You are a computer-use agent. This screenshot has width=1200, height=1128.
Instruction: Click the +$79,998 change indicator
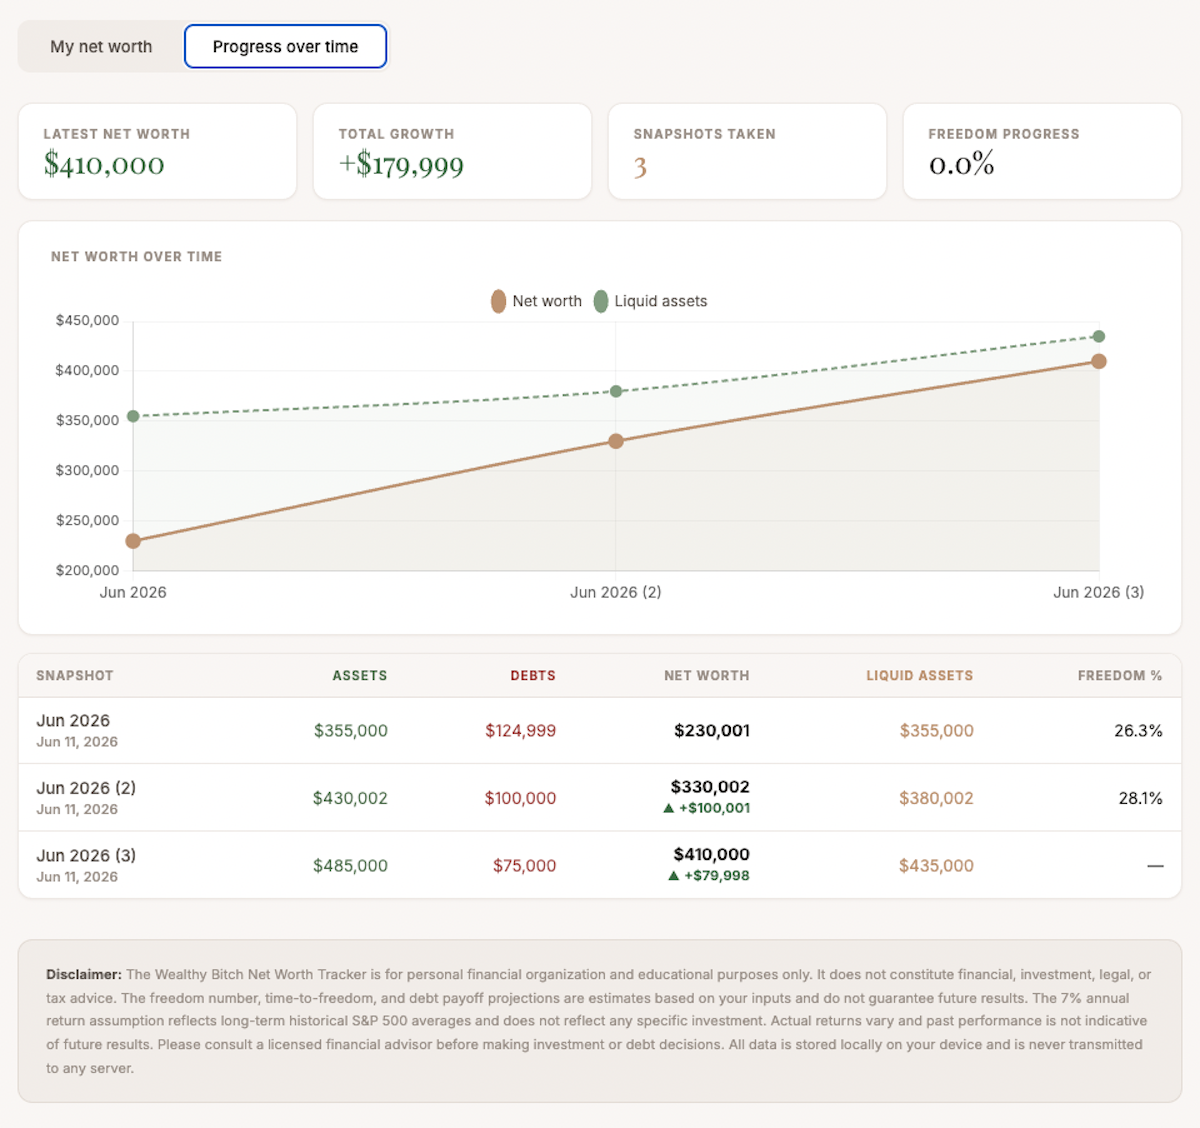(x=709, y=875)
